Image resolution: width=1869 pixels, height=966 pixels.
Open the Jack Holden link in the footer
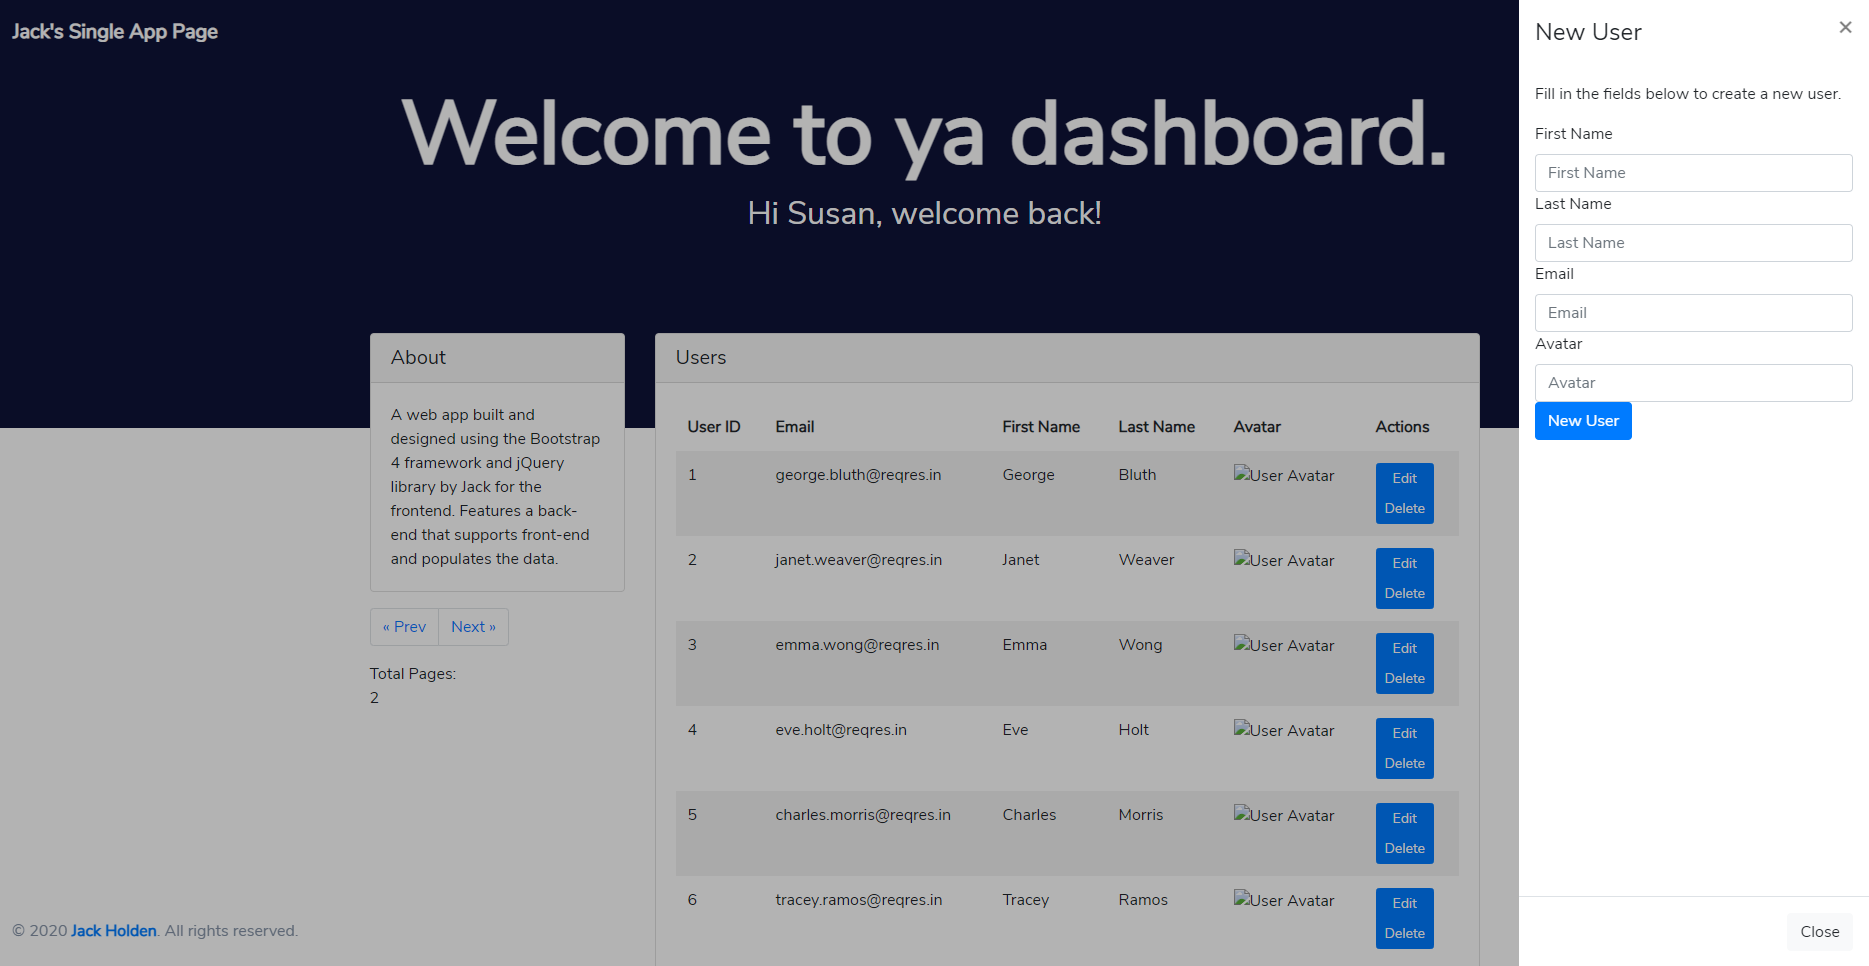[x=112, y=930]
